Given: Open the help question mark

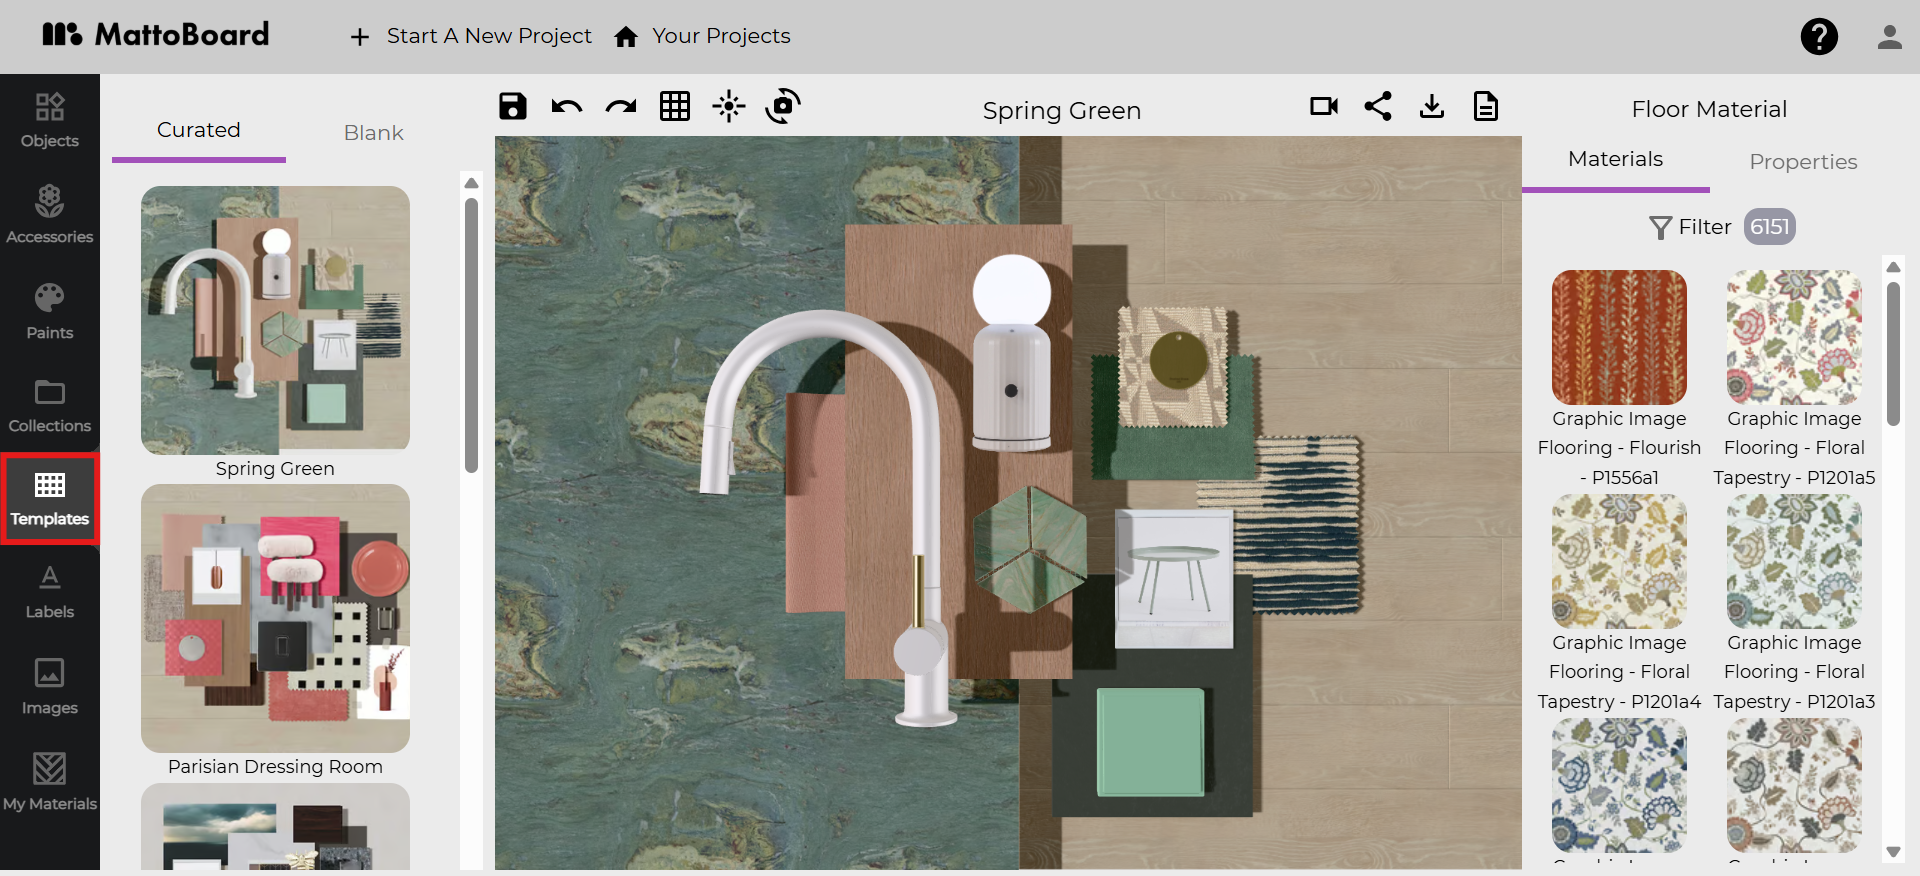Looking at the screenshot, I should [x=1819, y=37].
